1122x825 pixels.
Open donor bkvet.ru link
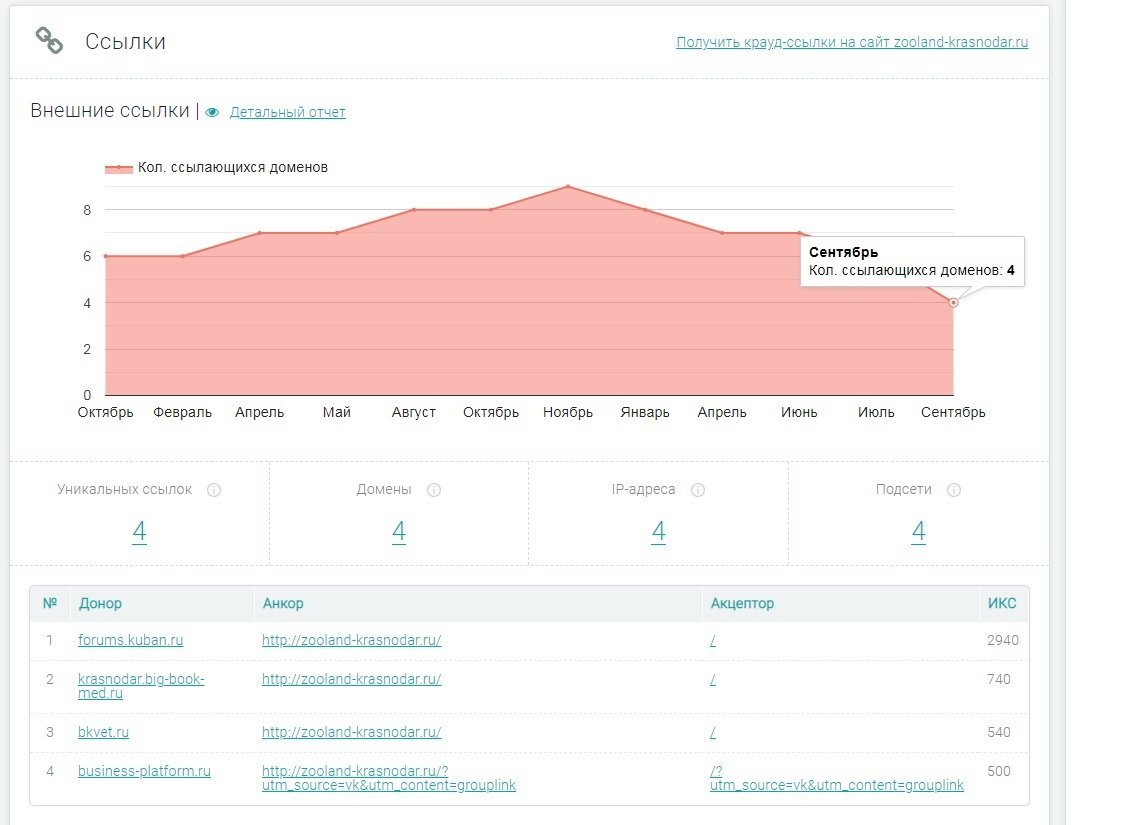coord(104,733)
